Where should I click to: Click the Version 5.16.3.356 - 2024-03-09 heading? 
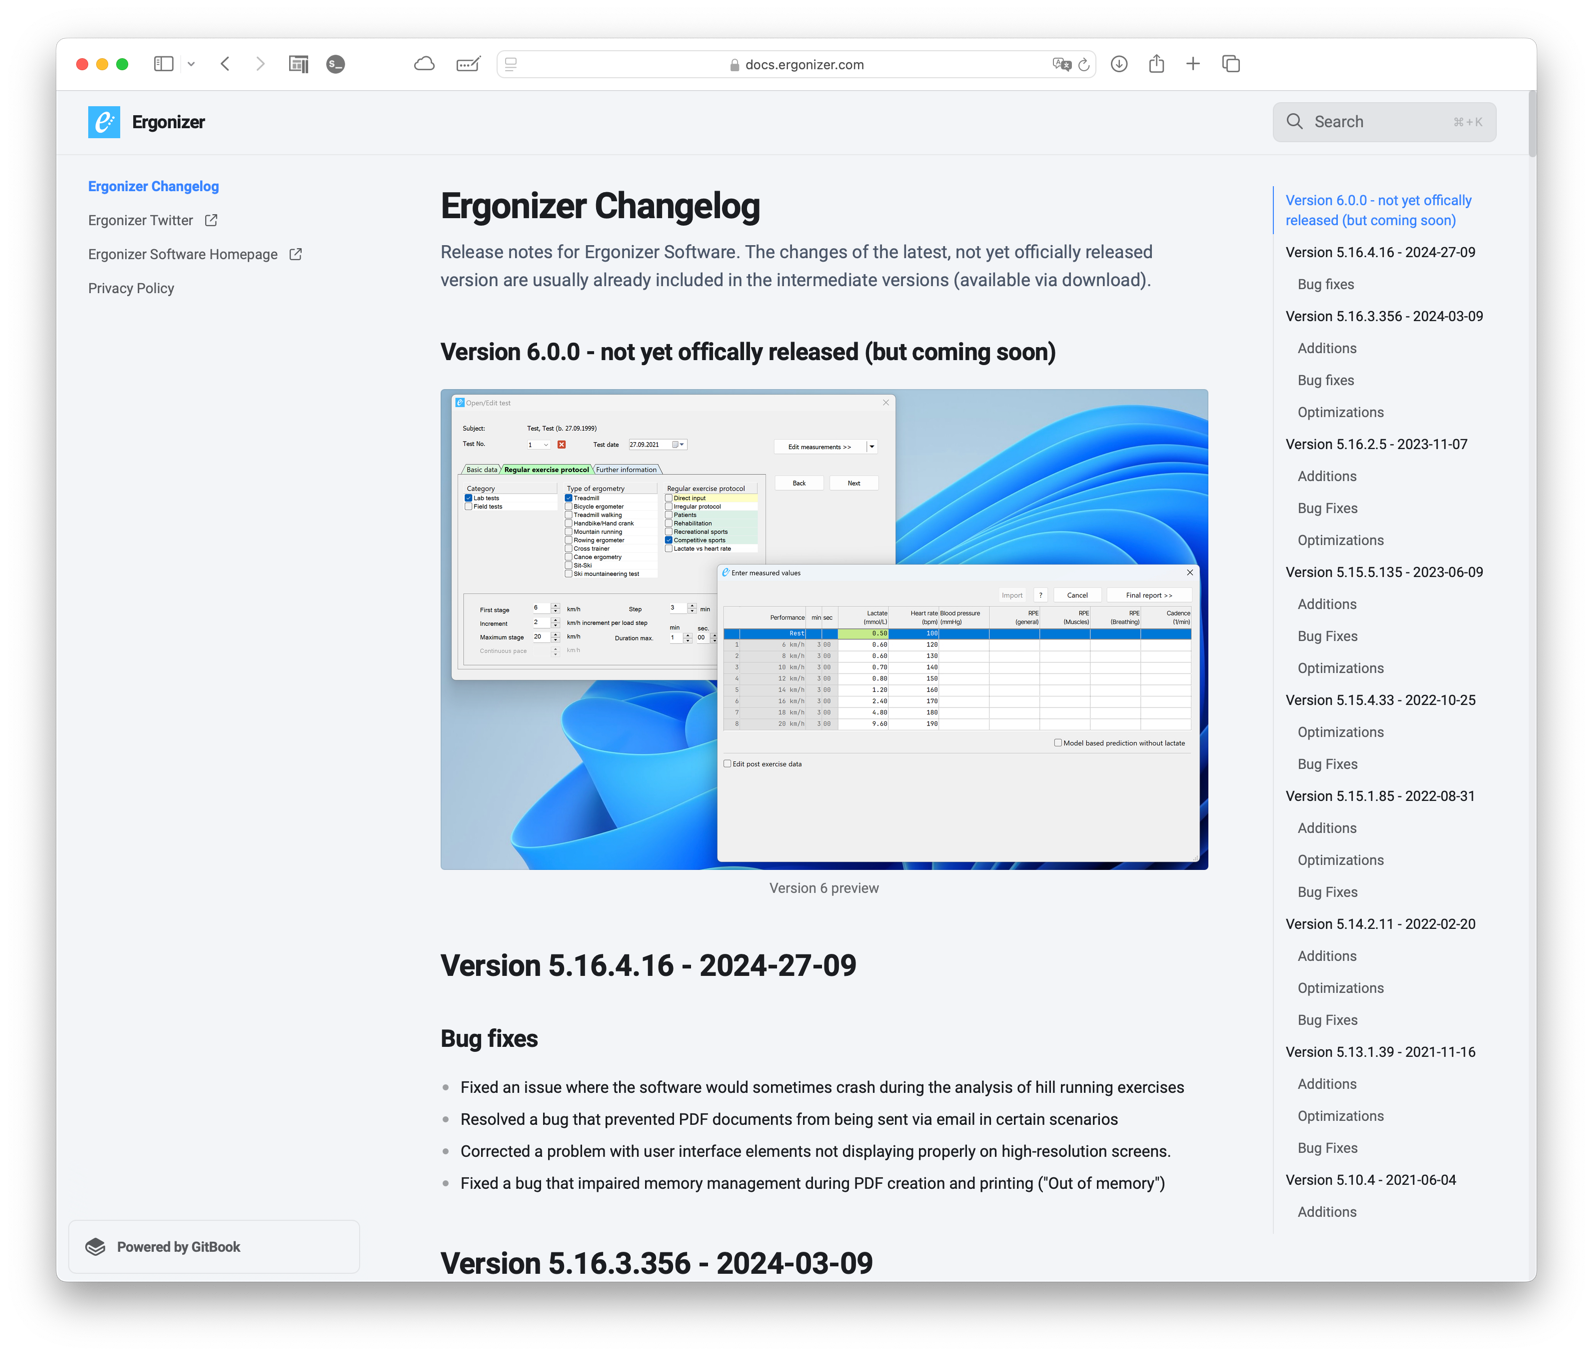[x=656, y=1263]
